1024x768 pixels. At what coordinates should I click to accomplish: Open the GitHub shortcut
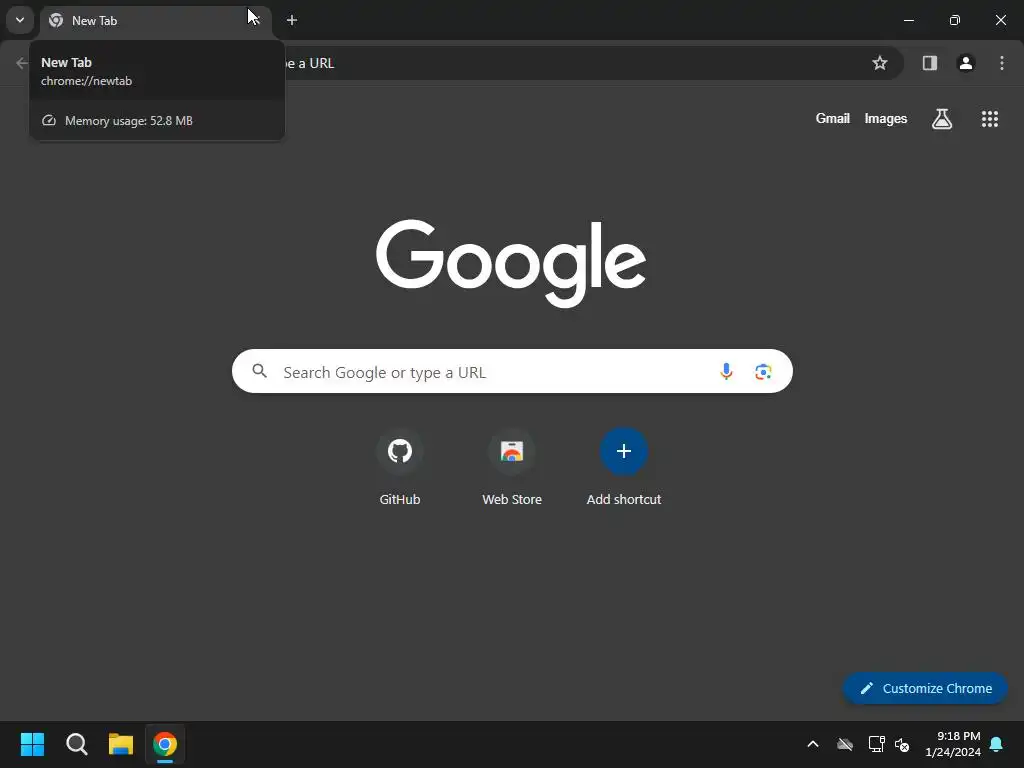[400, 468]
